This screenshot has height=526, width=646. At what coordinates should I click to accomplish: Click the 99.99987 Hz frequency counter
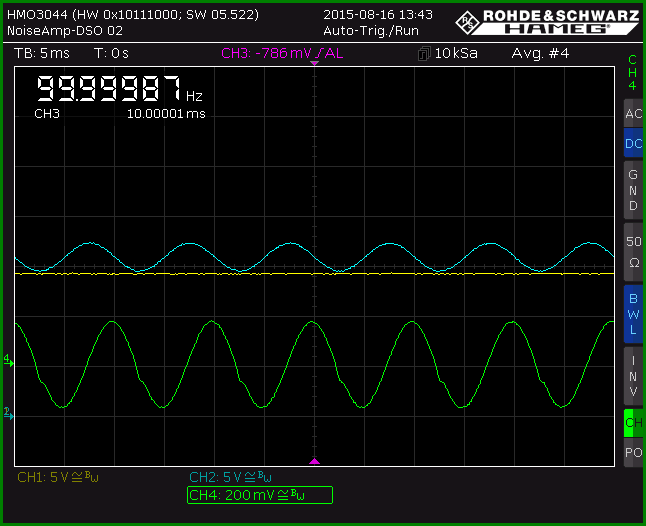coord(119,89)
